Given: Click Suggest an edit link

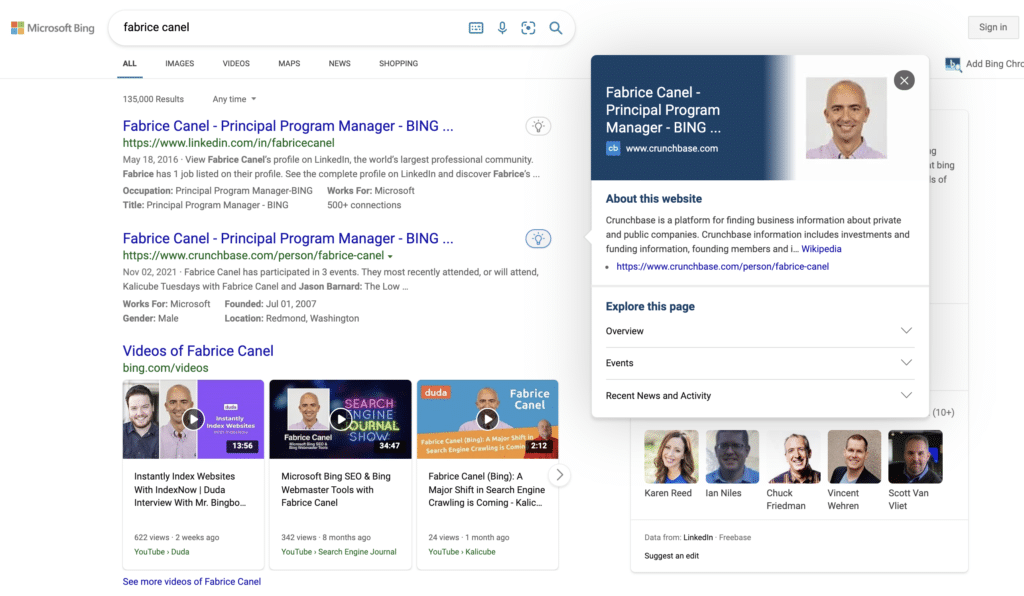Looking at the screenshot, I should (x=671, y=556).
